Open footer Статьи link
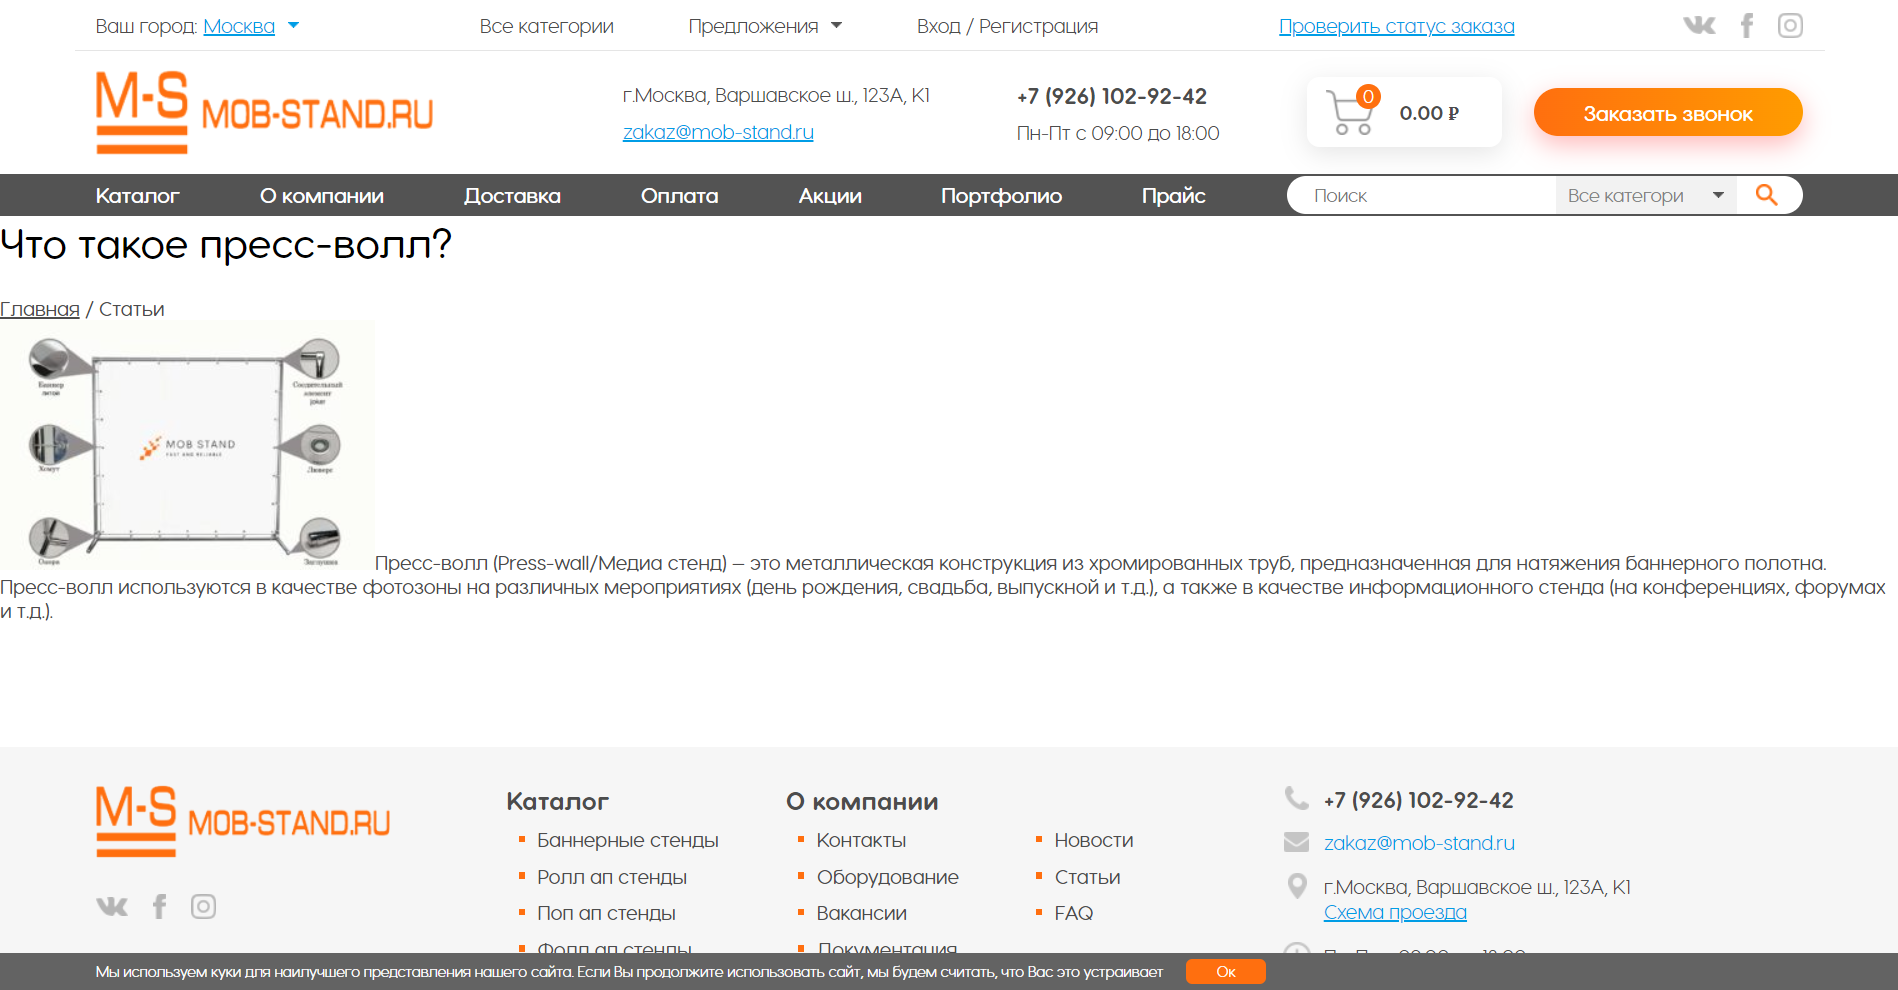Screen dimensions: 1898x990 pos(1088,877)
